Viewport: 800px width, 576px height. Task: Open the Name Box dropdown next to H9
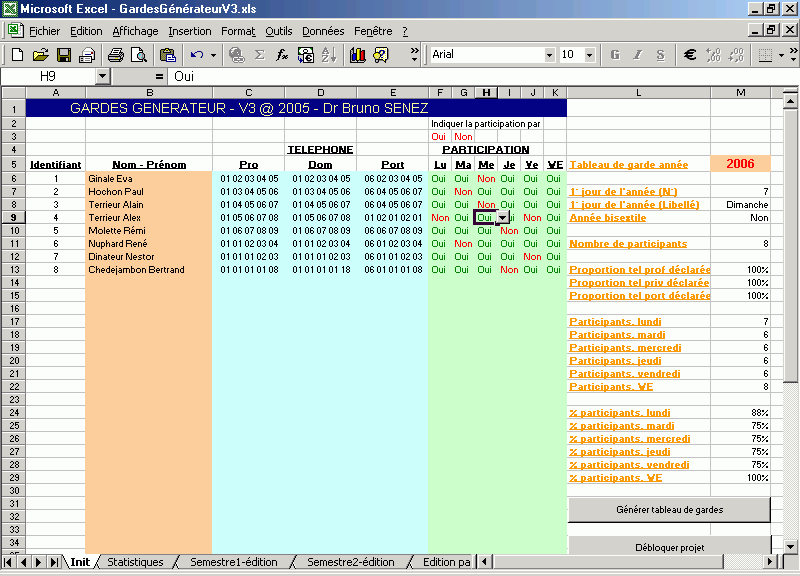tap(103, 77)
